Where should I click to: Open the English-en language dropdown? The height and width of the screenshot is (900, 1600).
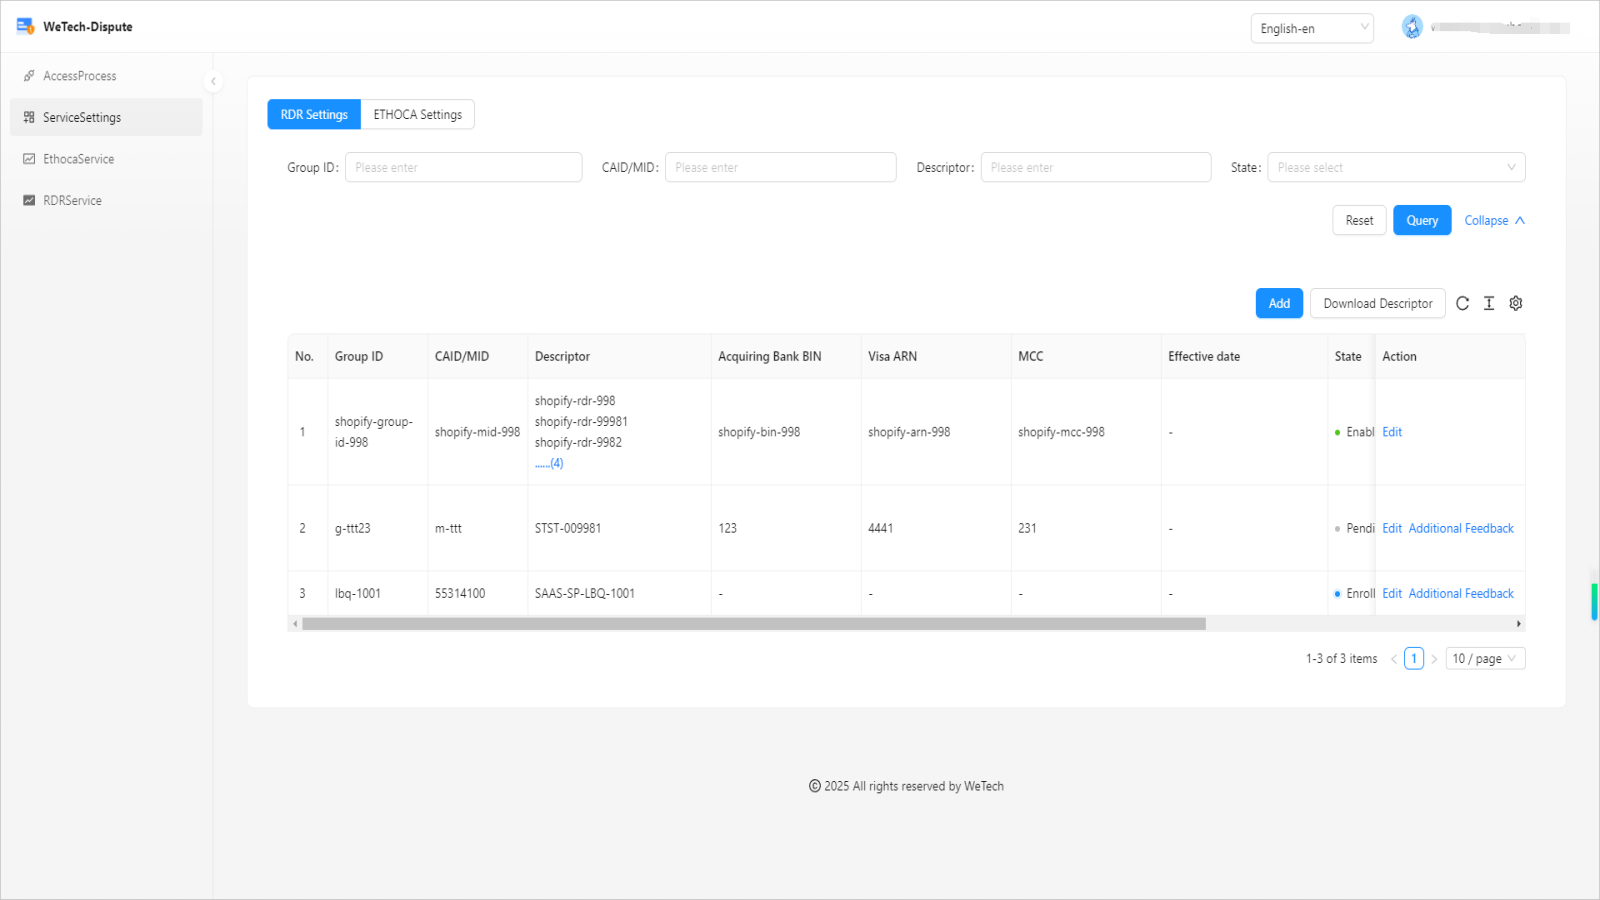1312,28
